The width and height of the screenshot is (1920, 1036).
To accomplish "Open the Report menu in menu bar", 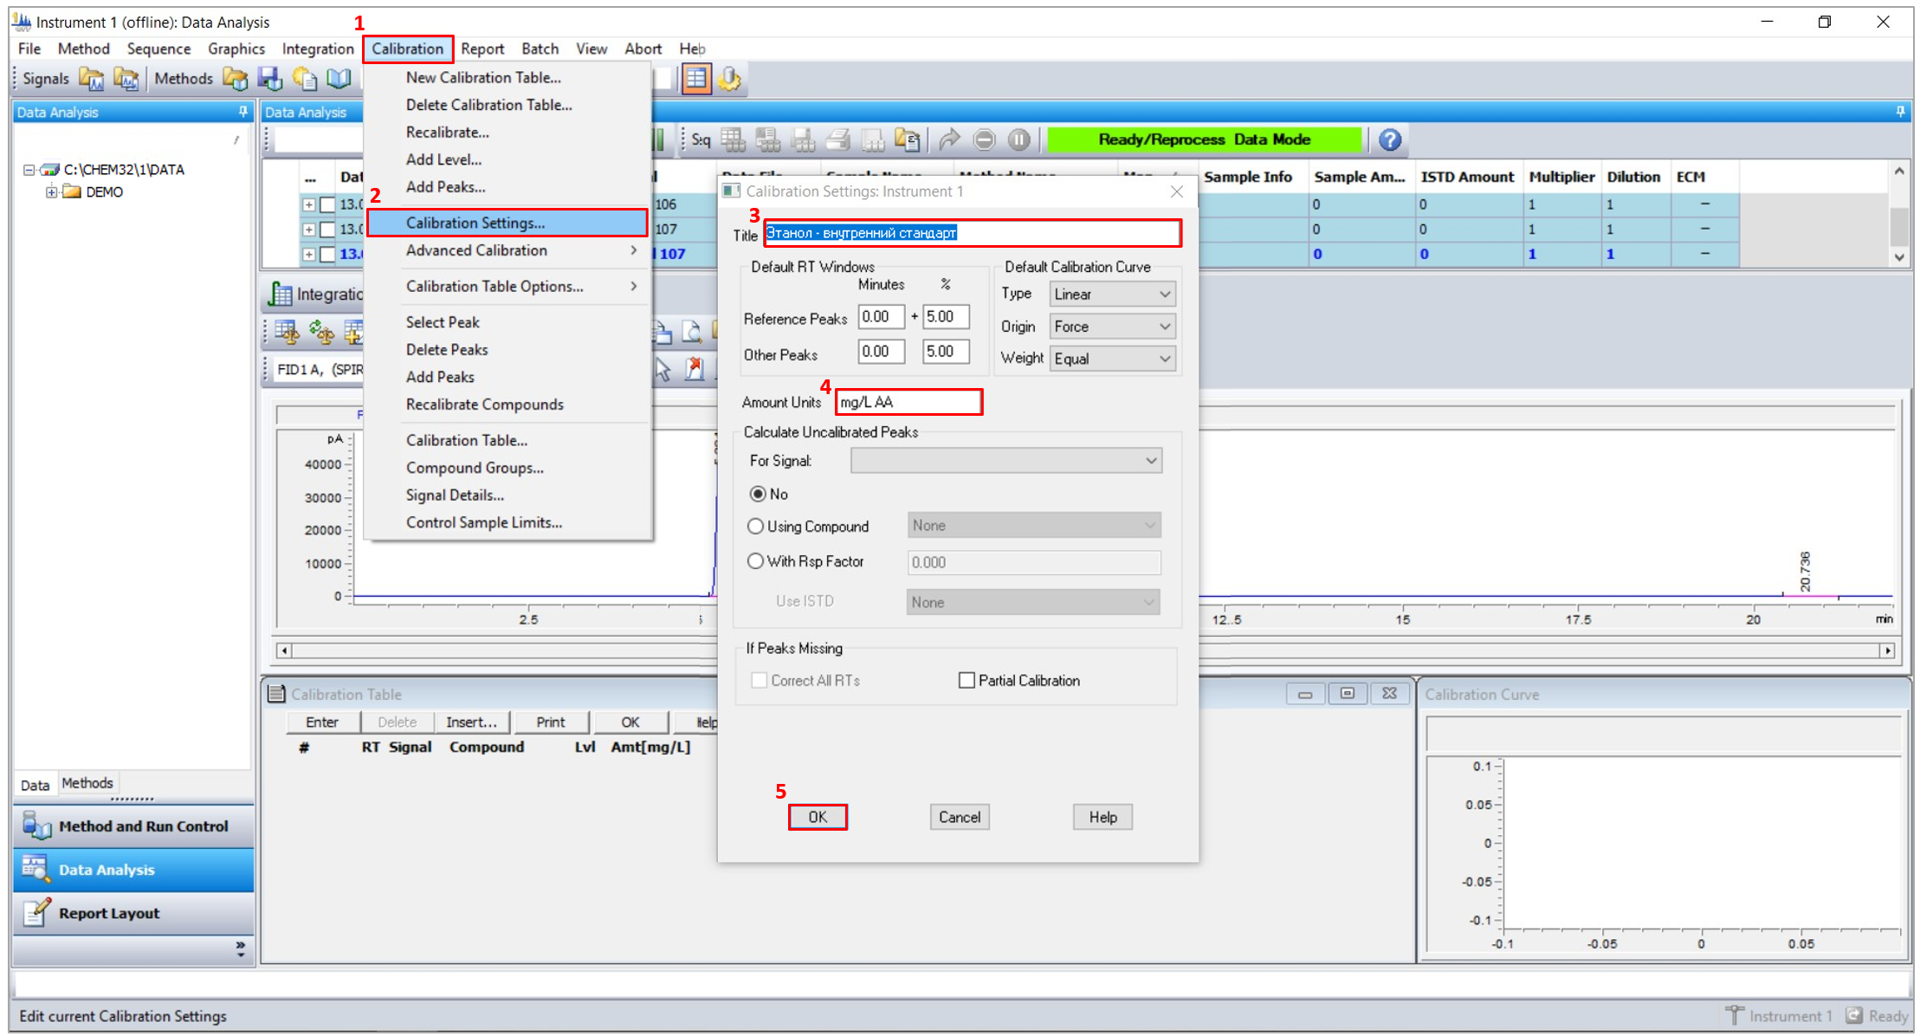I will [x=482, y=48].
